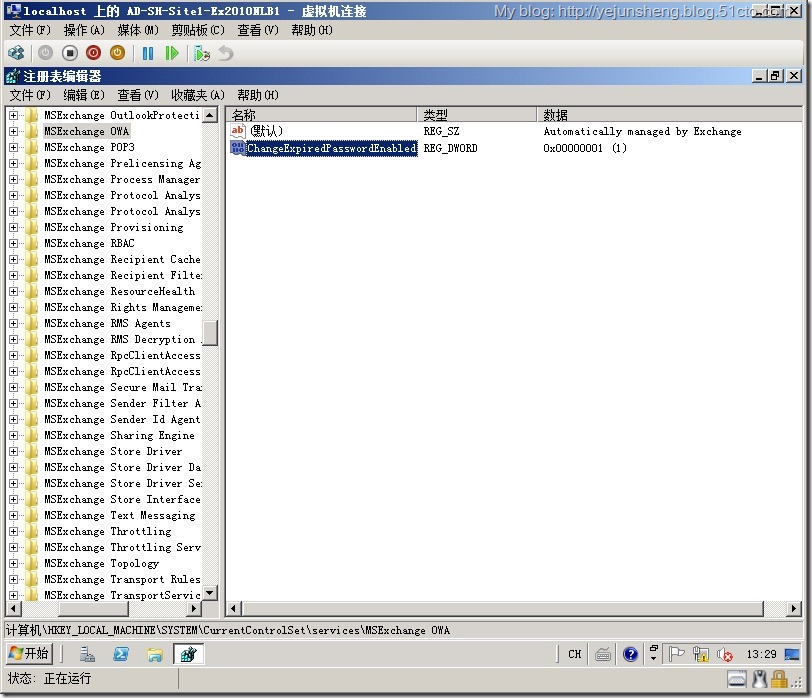
Task: Click the mouse icon in VM status bar
Action: pos(760,679)
